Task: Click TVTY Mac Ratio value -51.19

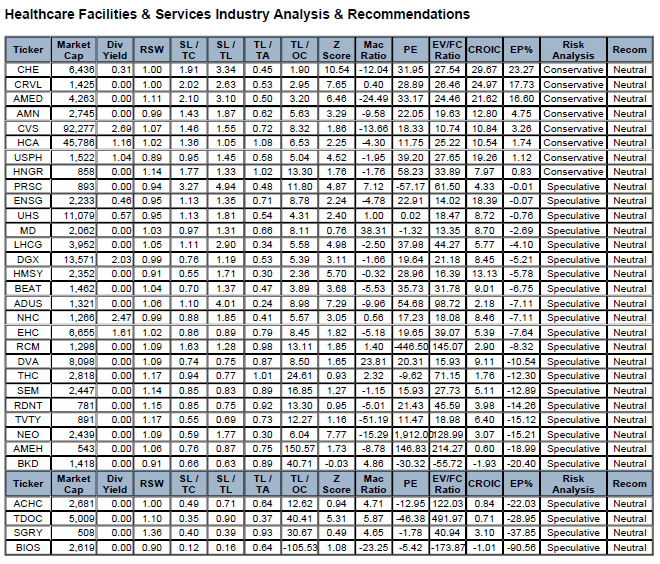Action: 373,420
